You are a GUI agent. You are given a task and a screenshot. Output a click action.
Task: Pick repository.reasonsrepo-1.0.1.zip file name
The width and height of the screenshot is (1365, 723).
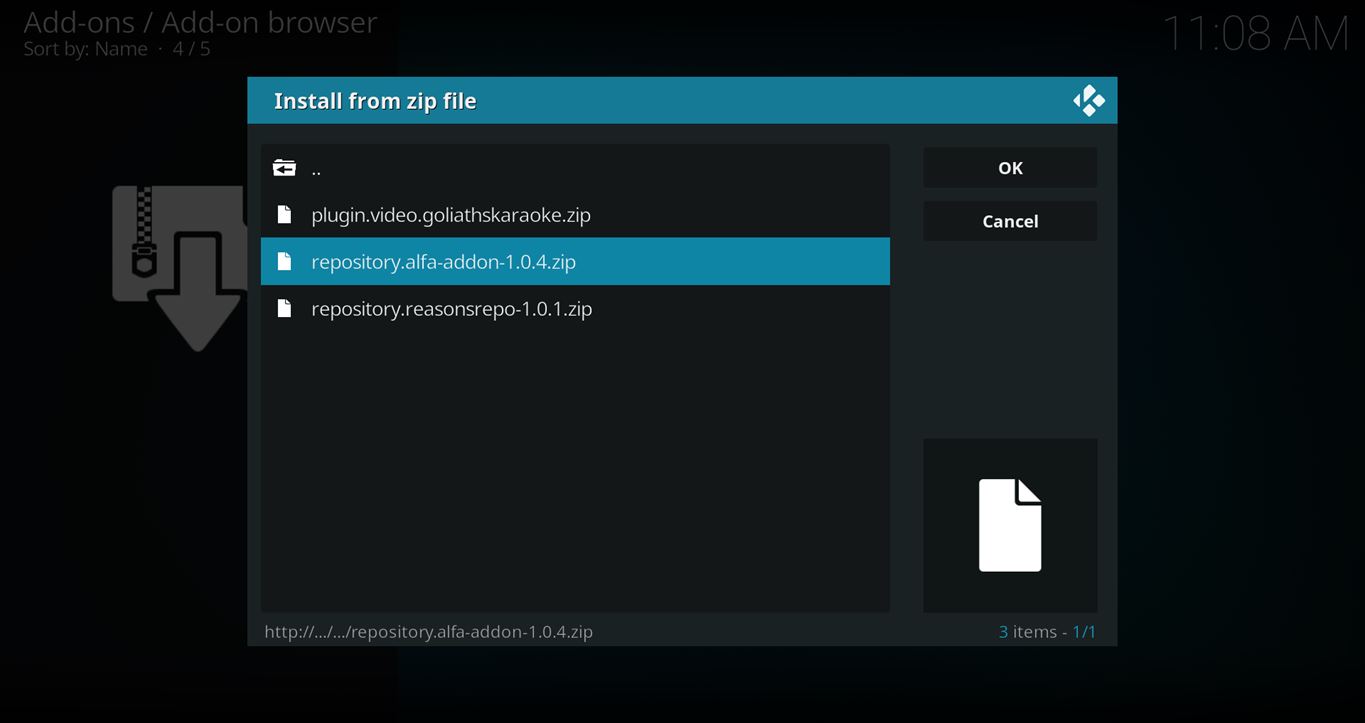pyautogui.click(x=451, y=309)
